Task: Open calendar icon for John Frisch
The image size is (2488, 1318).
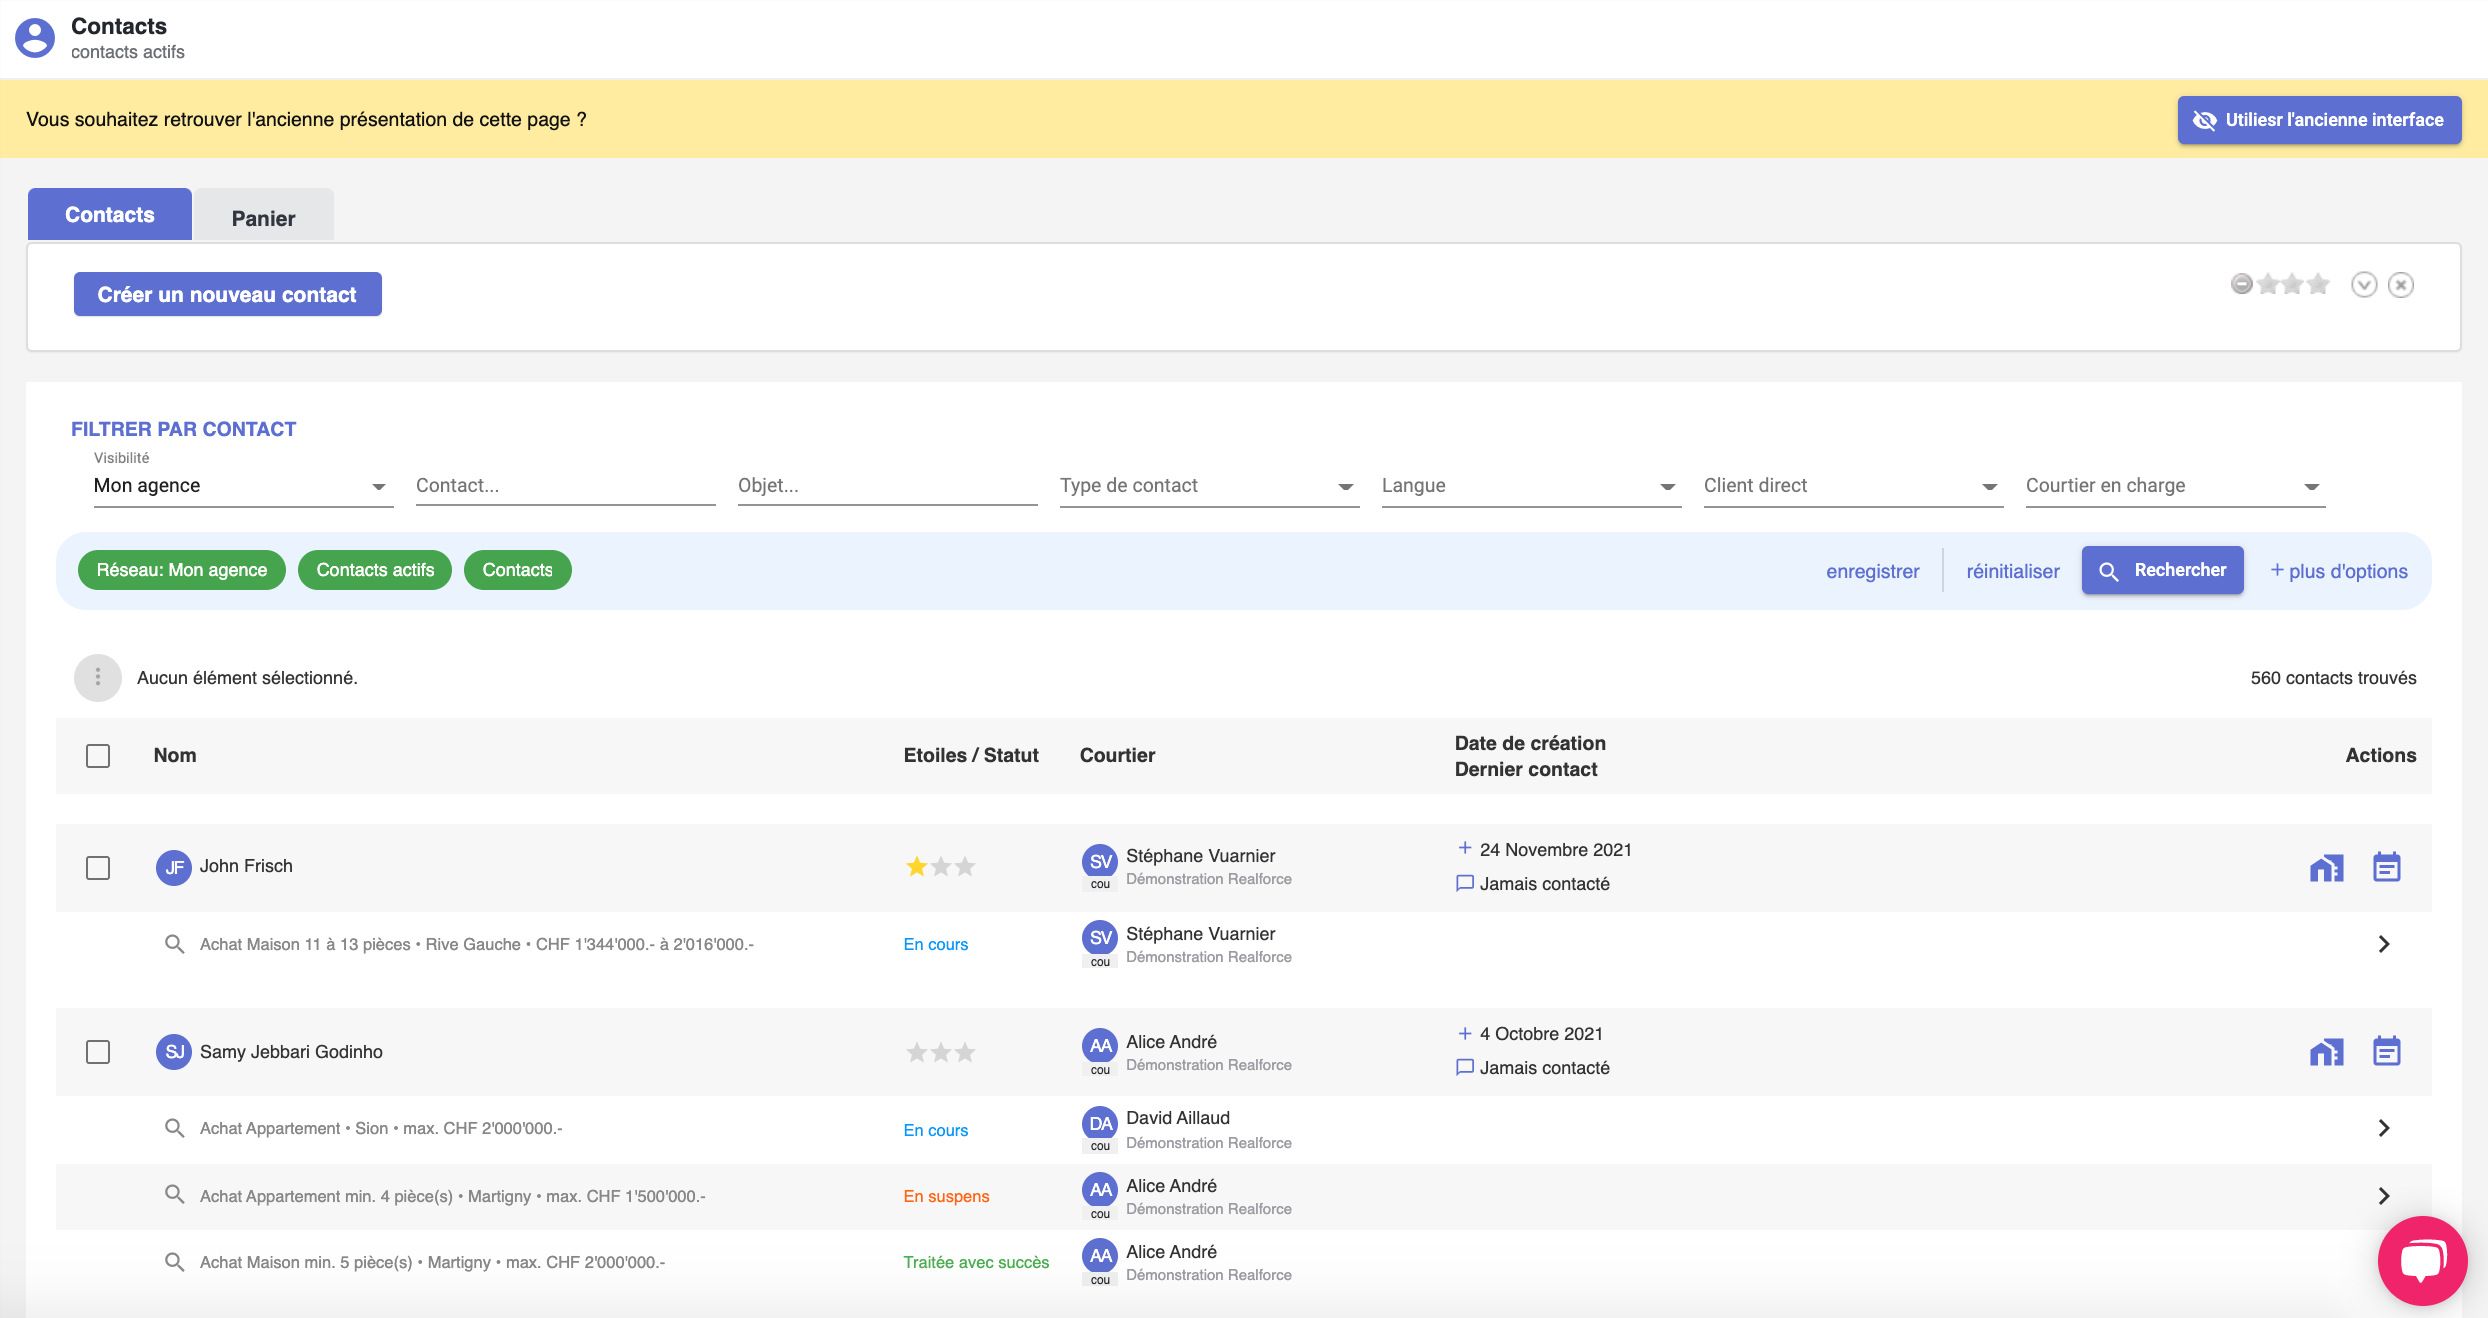Action: click(2386, 867)
